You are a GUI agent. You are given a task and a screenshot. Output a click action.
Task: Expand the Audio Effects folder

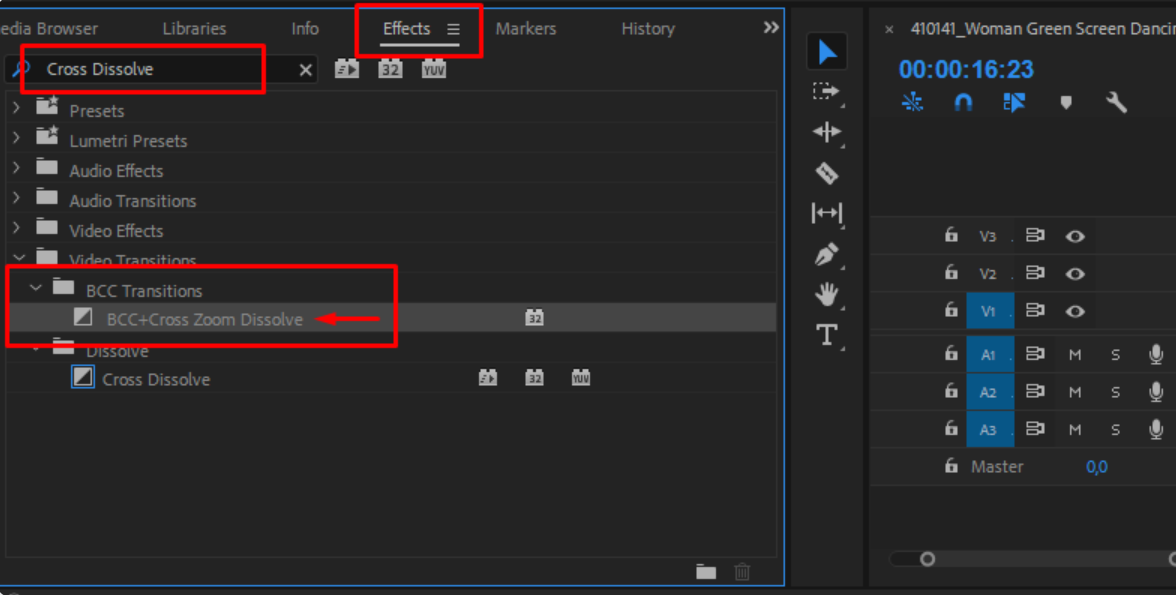pos(18,170)
